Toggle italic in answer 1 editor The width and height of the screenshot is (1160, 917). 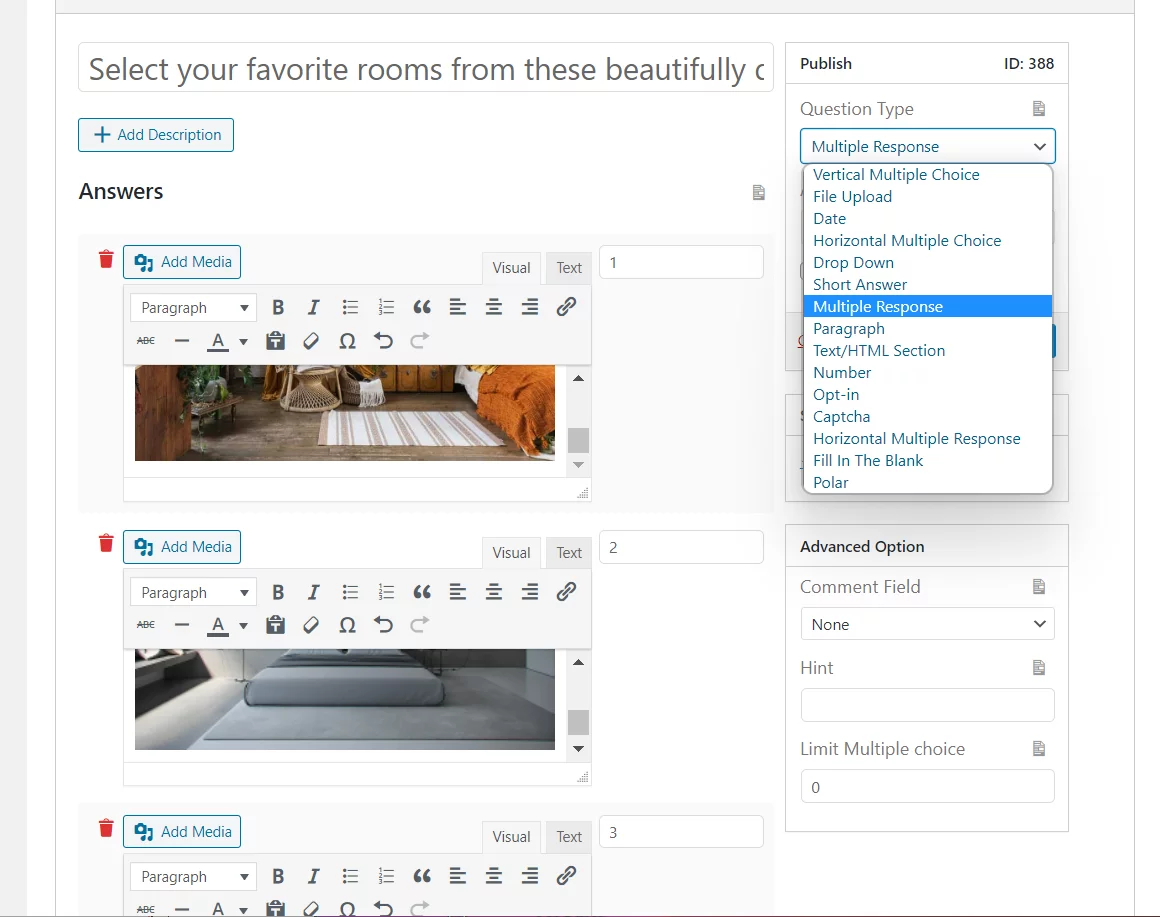click(x=314, y=307)
